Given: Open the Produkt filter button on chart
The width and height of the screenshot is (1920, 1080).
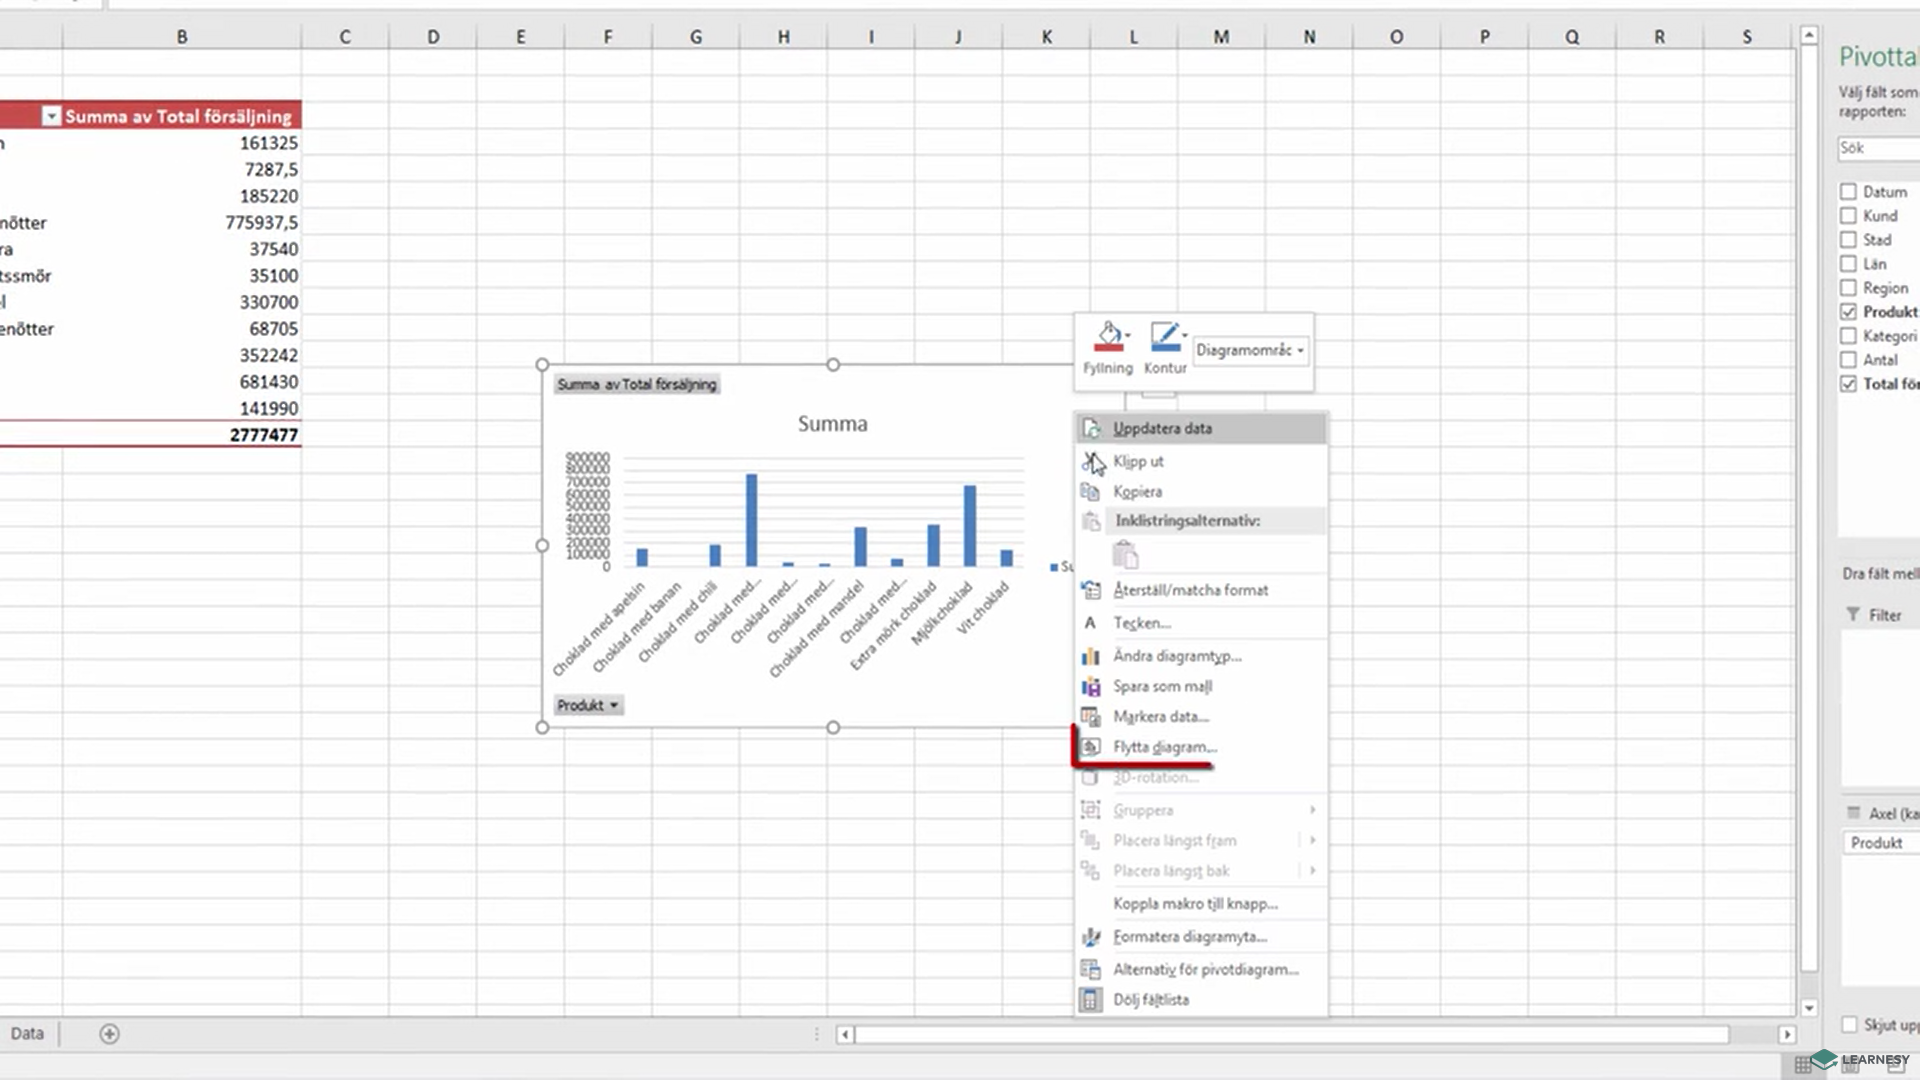Looking at the screenshot, I should [588, 705].
